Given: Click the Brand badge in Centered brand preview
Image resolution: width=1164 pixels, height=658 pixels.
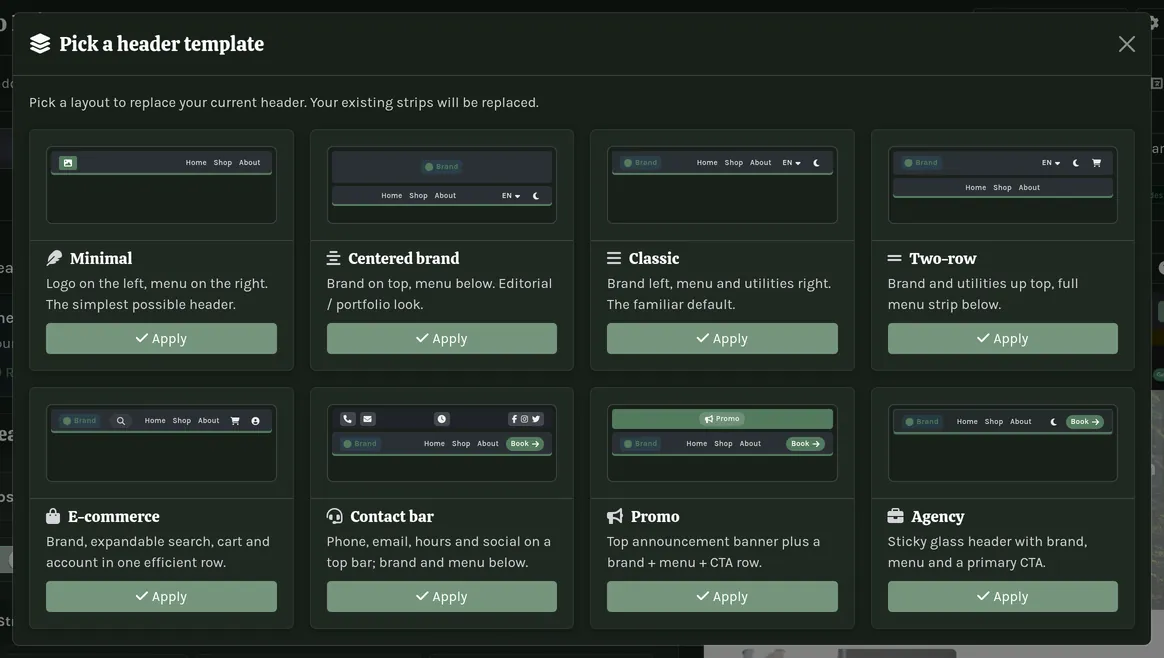Looking at the screenshot, I should tap(442, 167).
